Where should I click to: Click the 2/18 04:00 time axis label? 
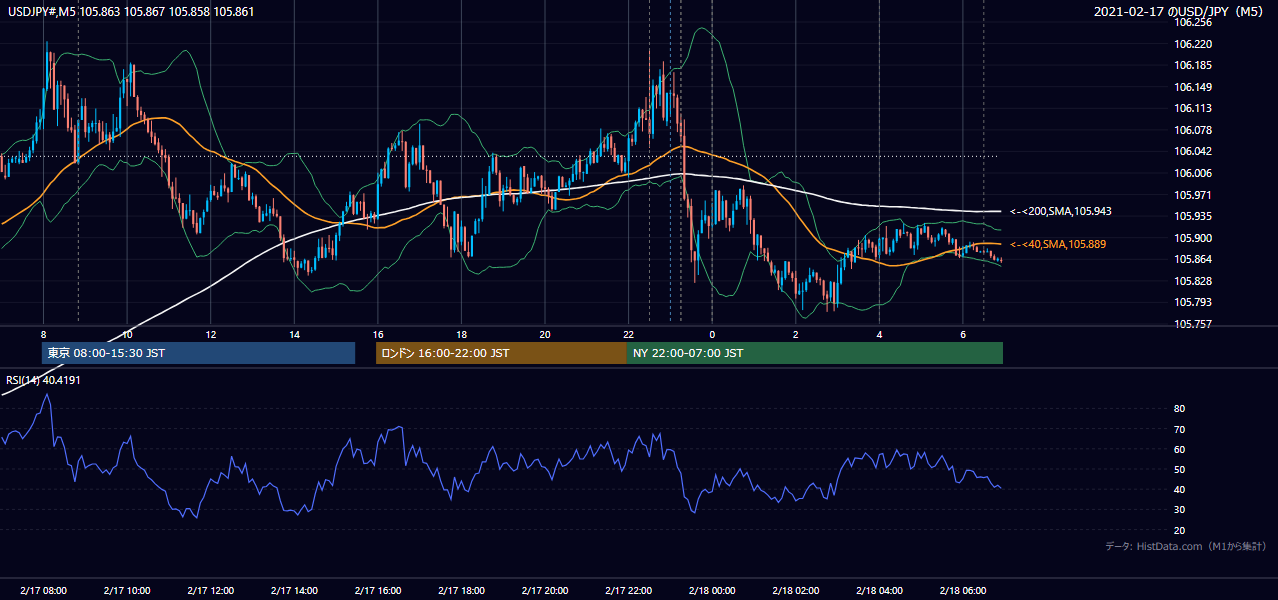pyautogui.click(x=878, y=590)
